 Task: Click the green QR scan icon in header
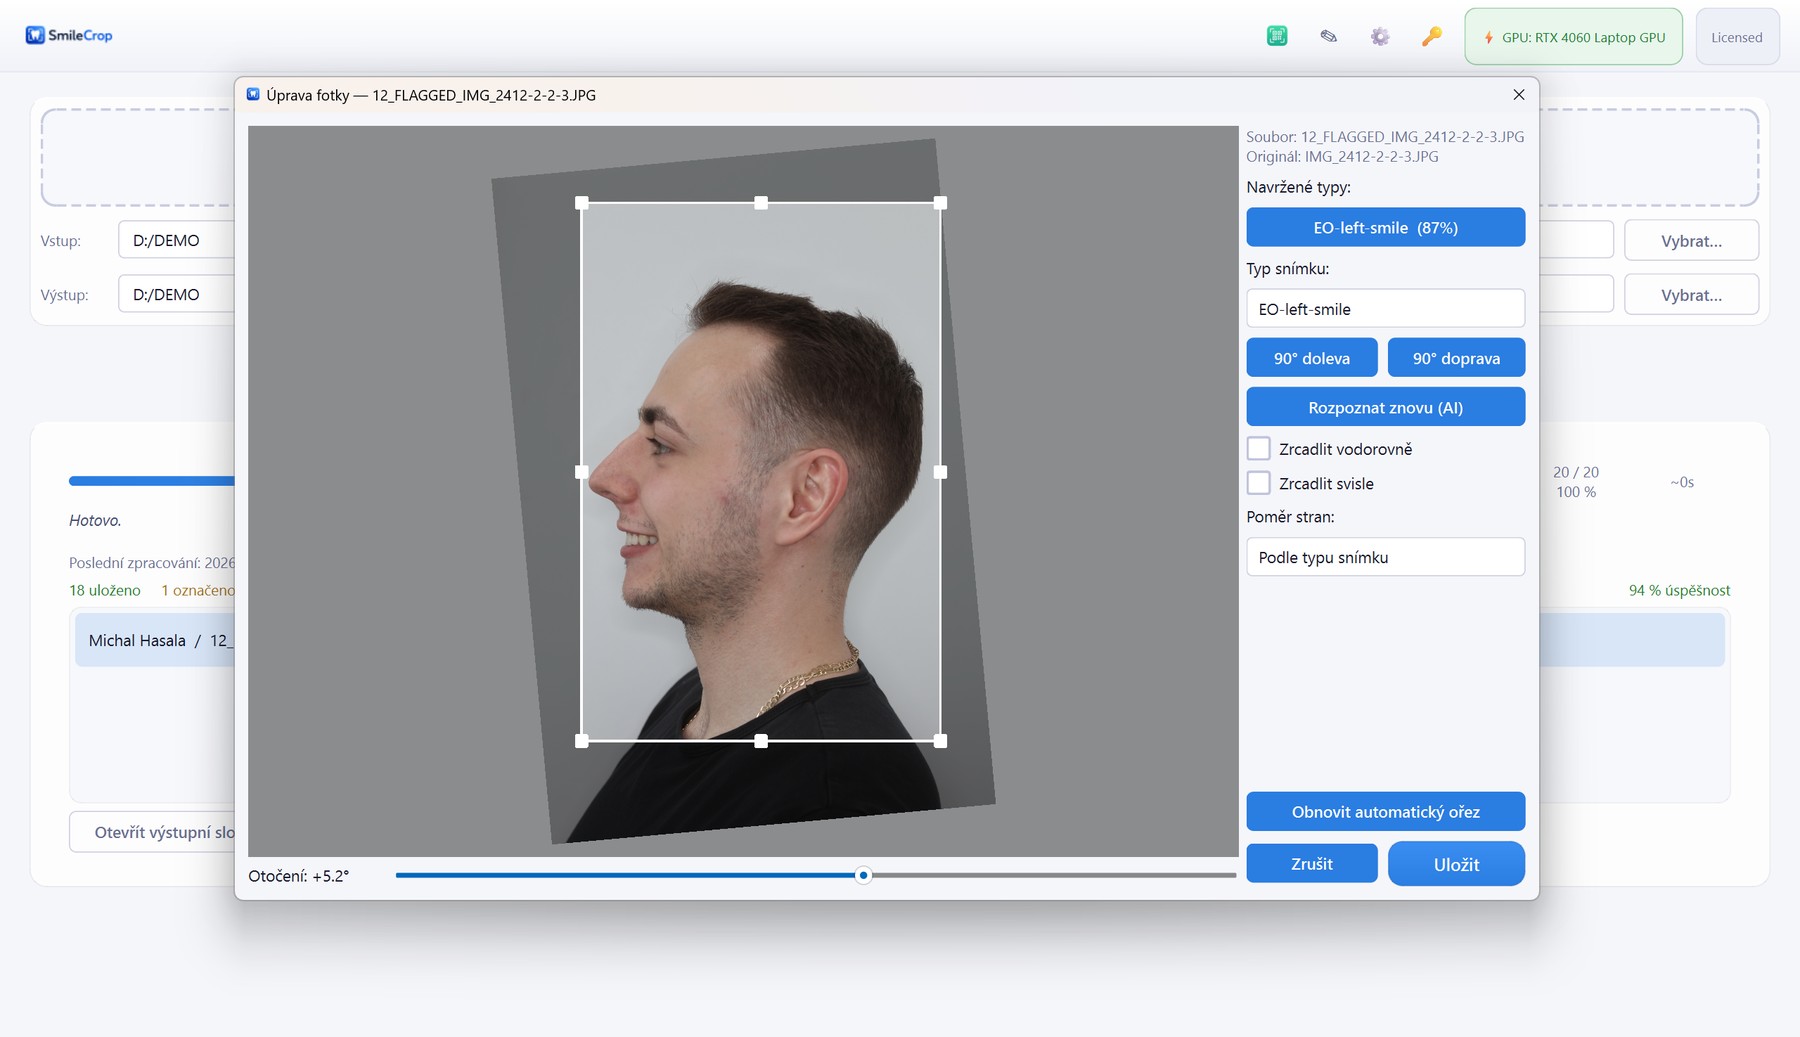[x=1277, y=36]
